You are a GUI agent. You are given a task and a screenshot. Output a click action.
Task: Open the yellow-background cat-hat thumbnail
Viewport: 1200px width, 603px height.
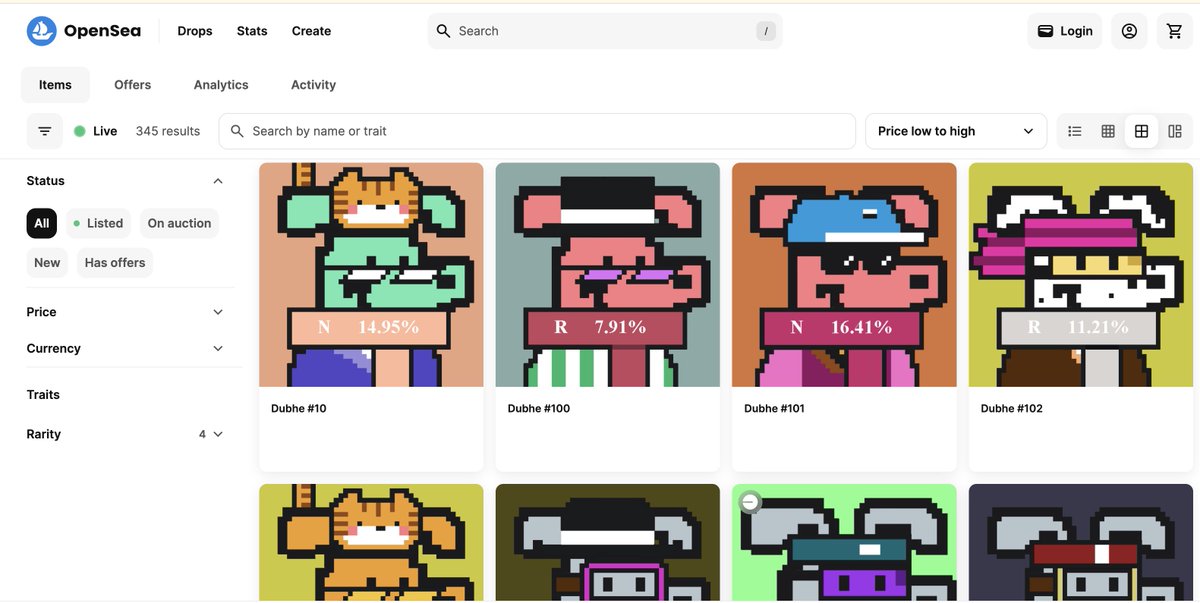371,543
